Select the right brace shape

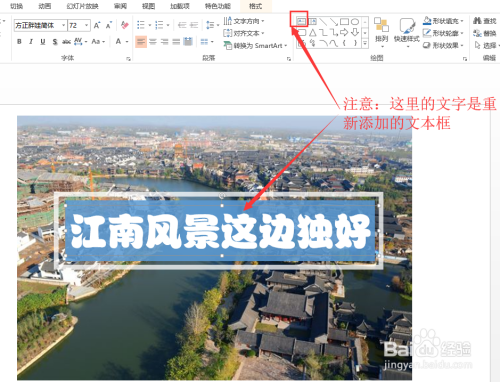click(355, 43)
